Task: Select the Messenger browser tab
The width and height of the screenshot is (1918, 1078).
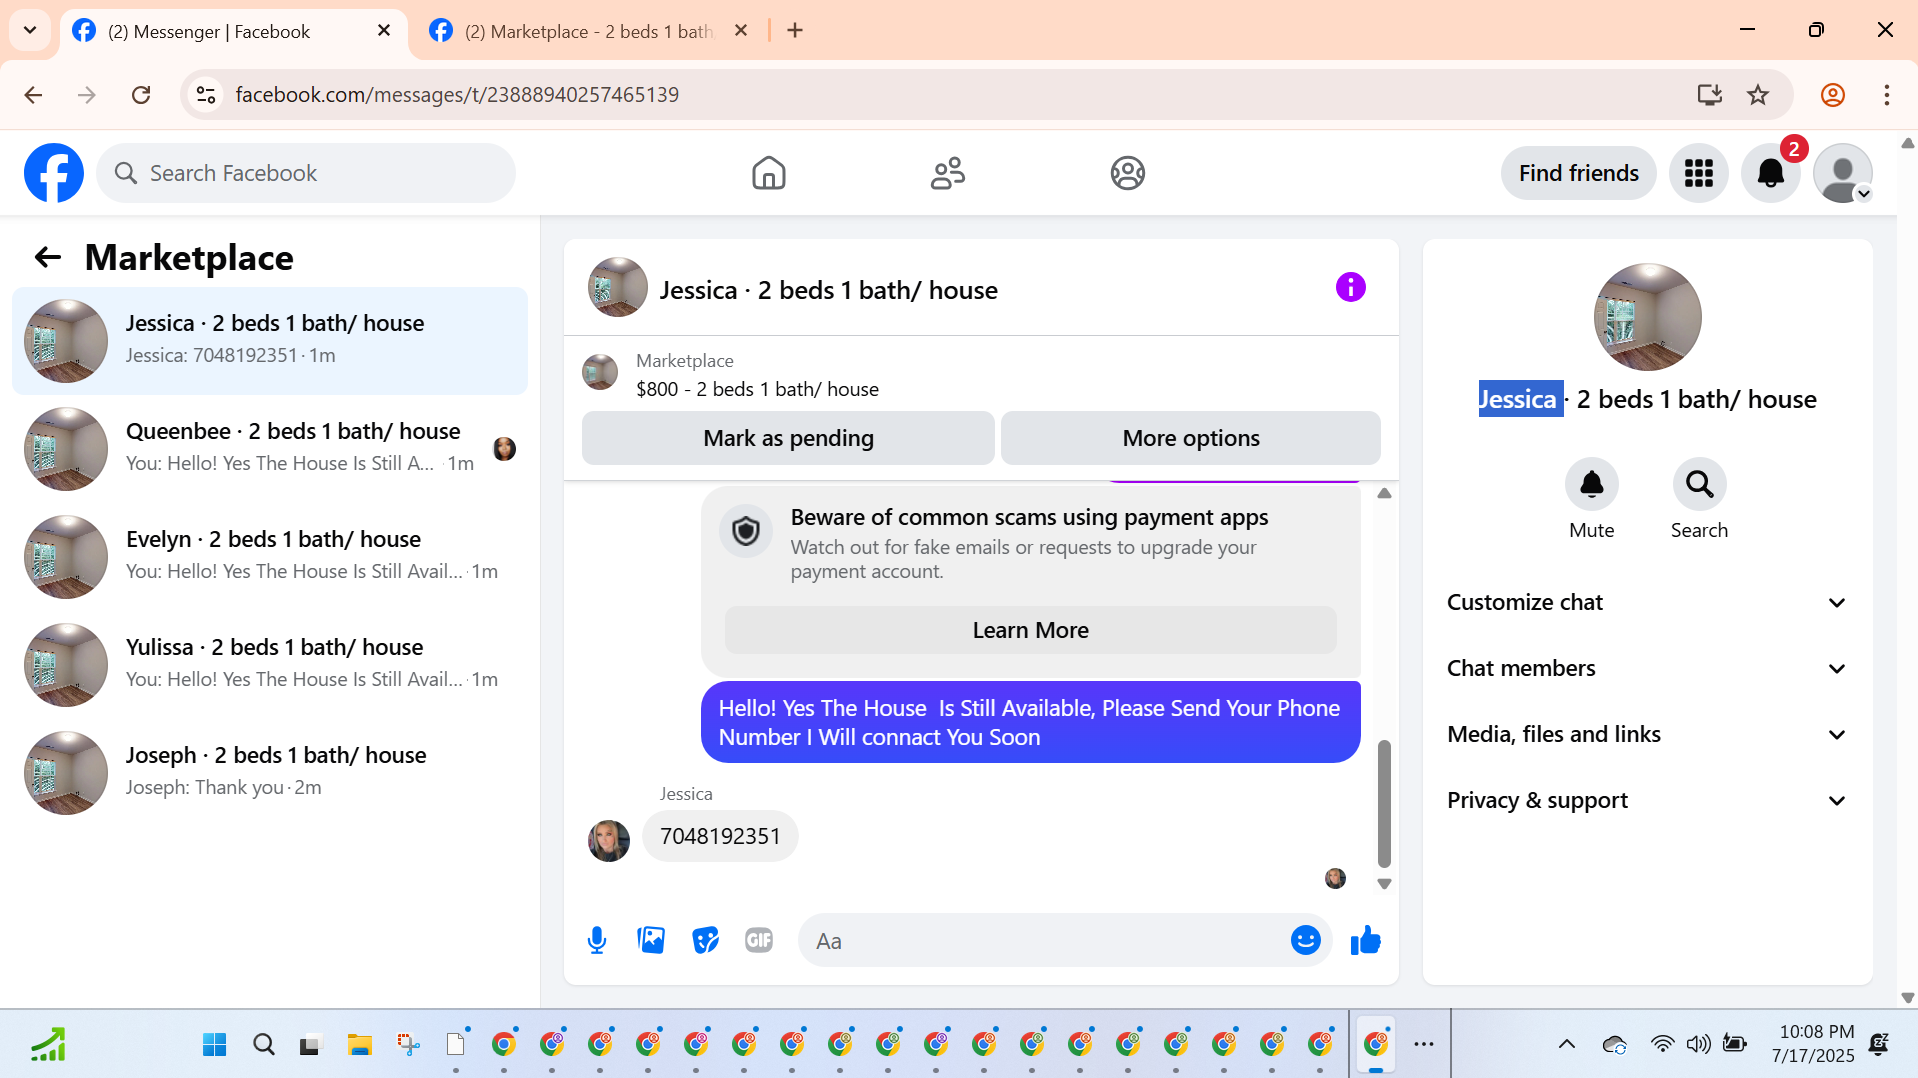Action: [232, 31]
